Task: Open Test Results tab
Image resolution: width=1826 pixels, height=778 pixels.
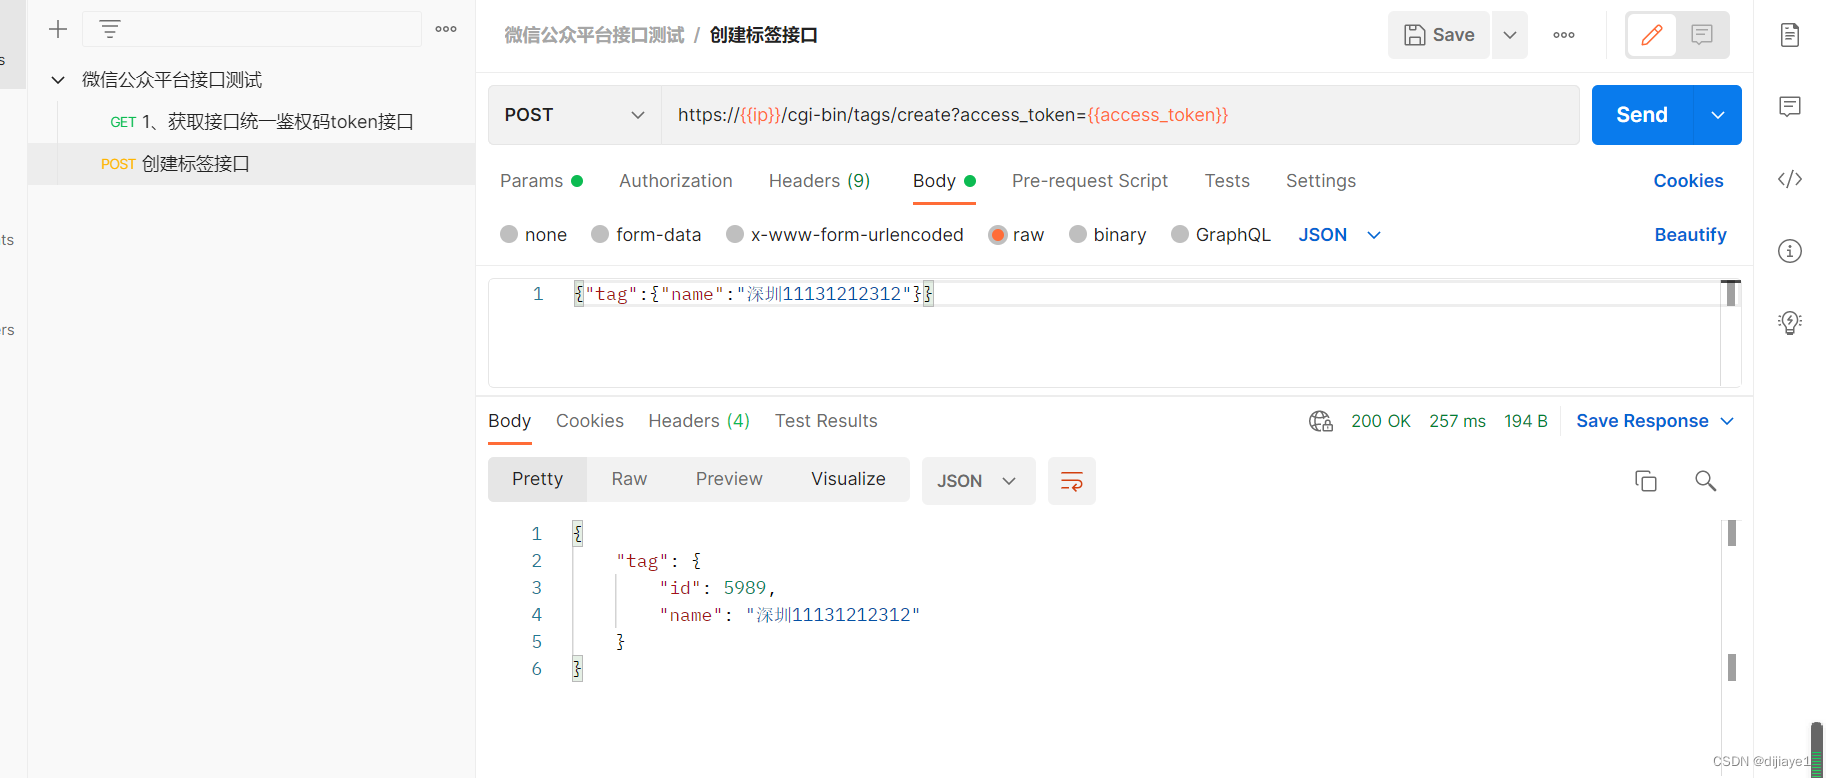Action: coord(826,421)
